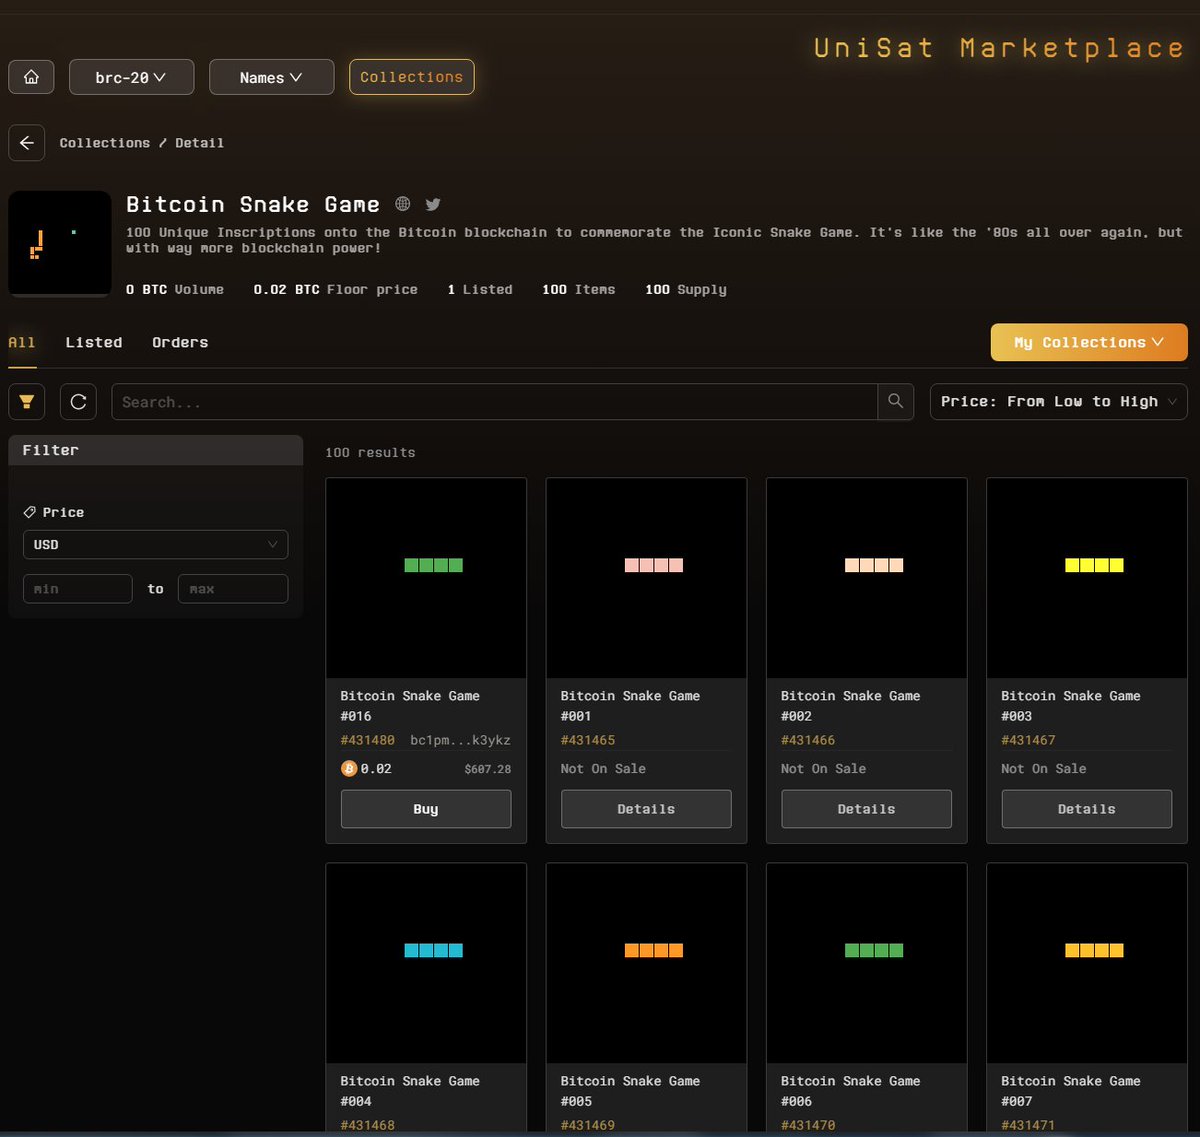Open the Names dropdown
This screenshot has height=1137, width=1200.
[x=272, y=77]
